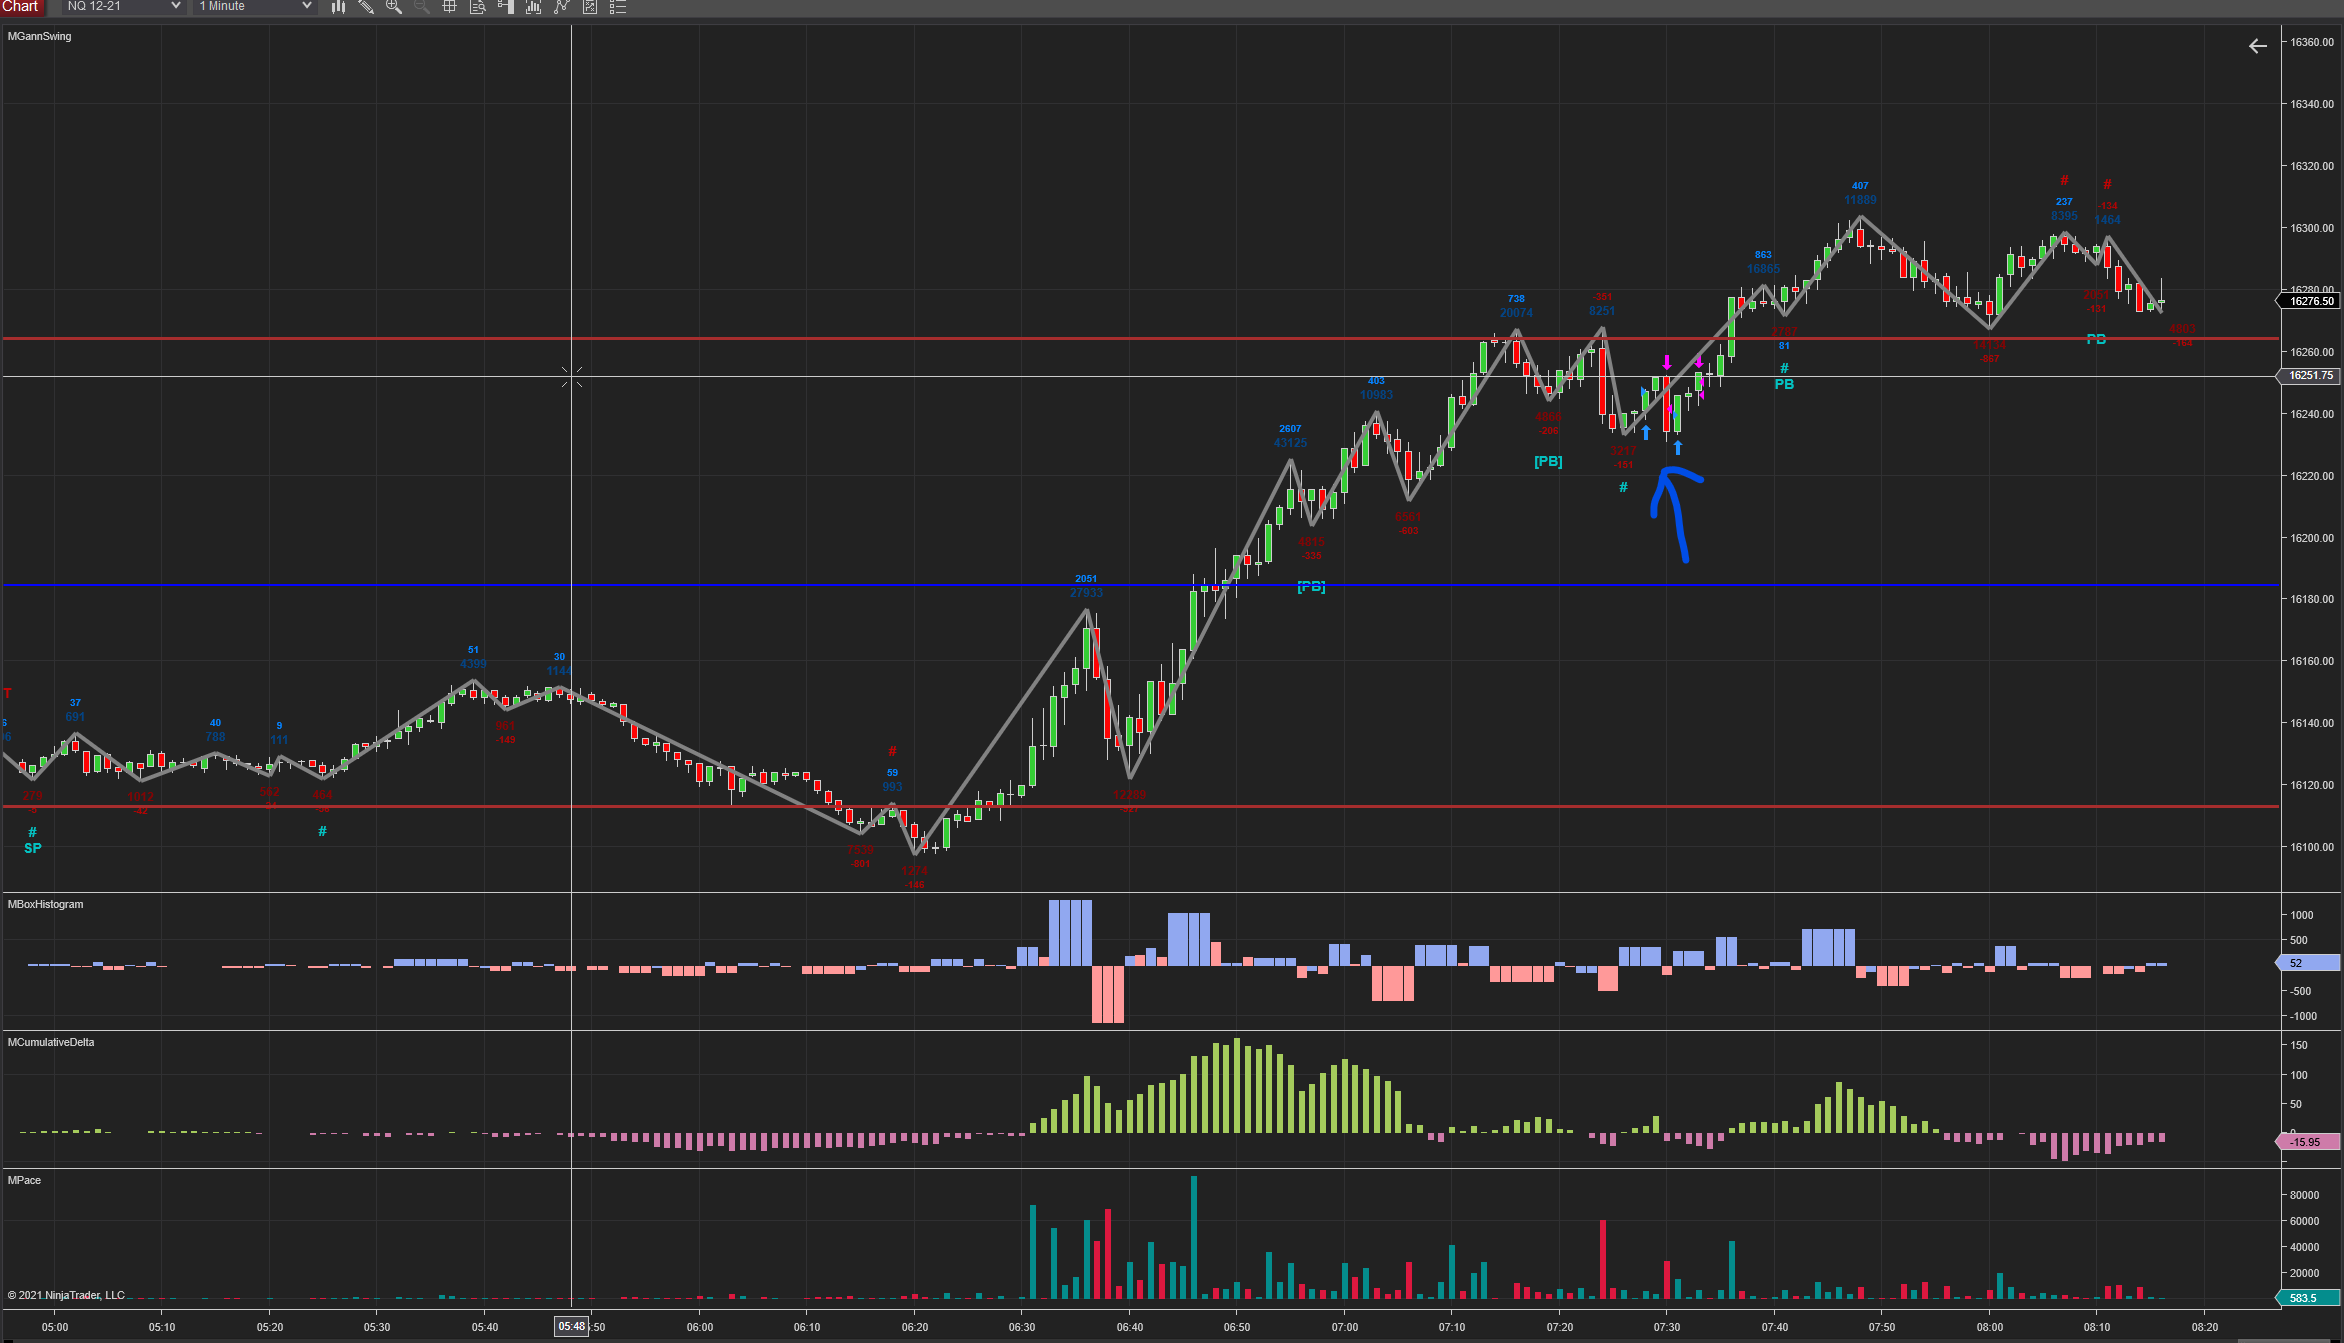
Task: Open the properties list icon
Action: (x=618, y=7)
